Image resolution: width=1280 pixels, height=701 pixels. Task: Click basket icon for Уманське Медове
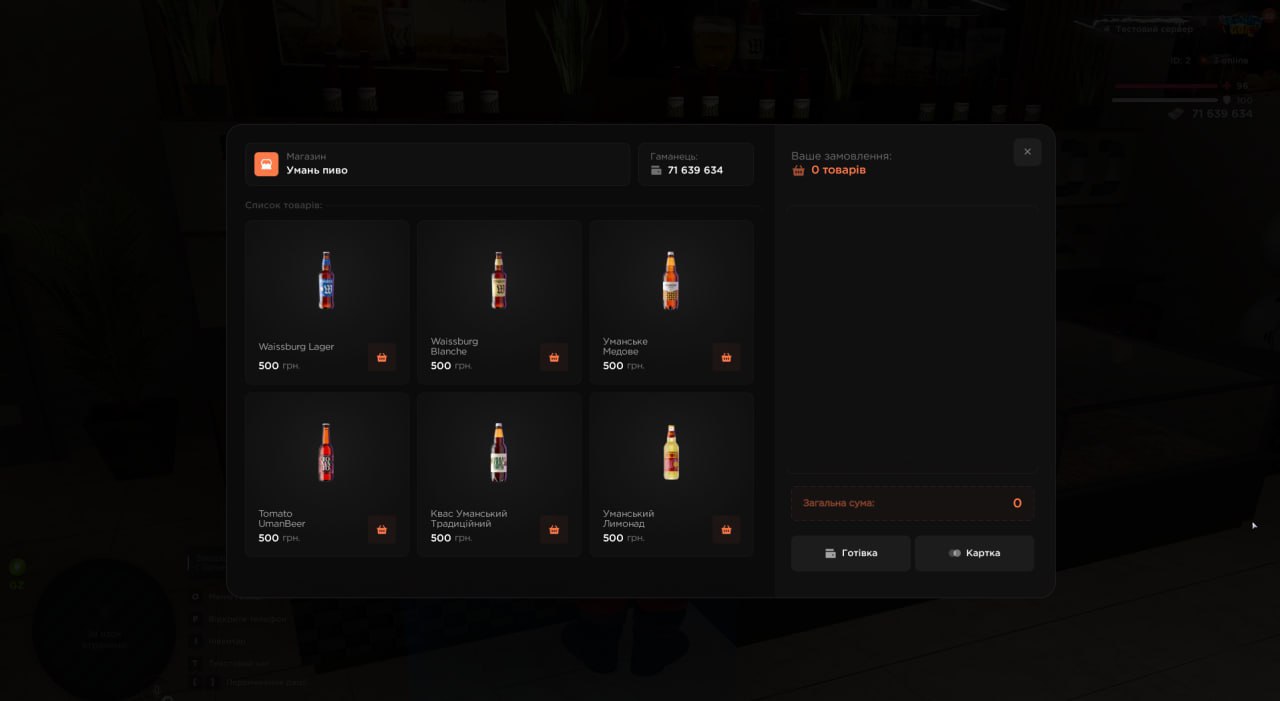click(x=726, y=357)
